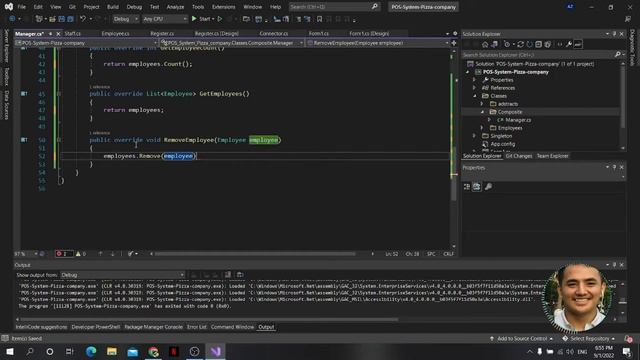Open the Developer PowerShell tab

(x=96, y=327)
